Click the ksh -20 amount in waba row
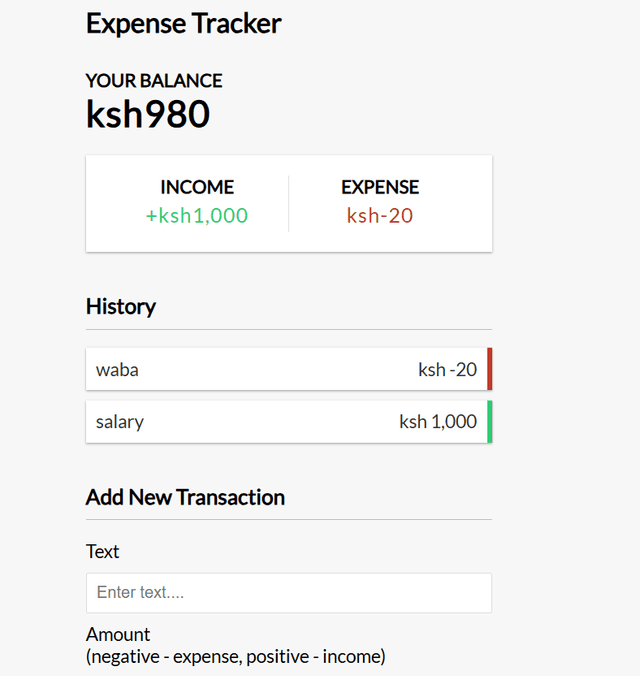Viewport: 640px width, 676px height. coord(447,369)
